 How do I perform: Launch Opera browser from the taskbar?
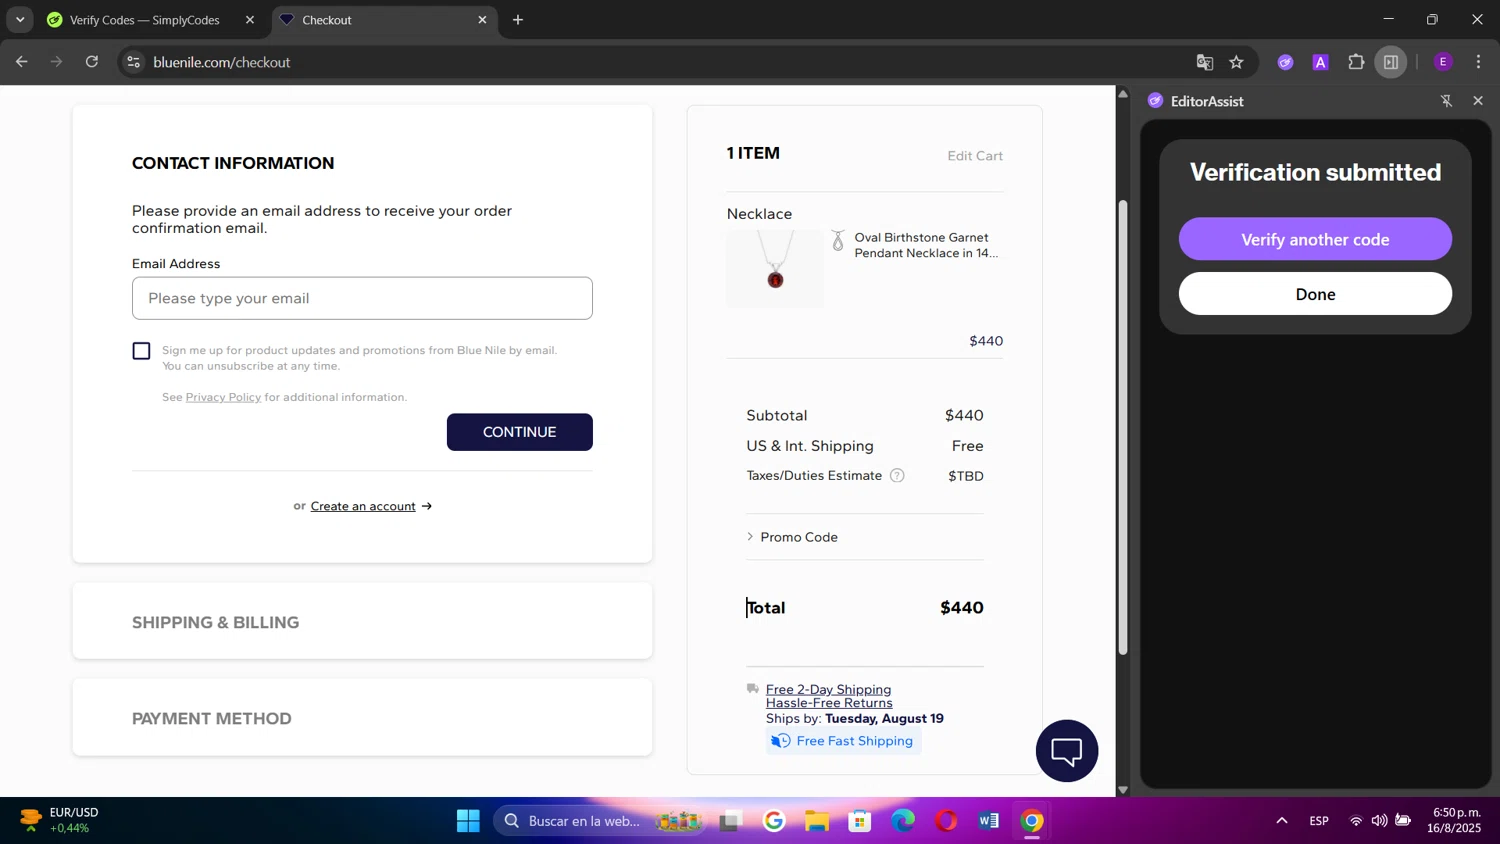946,821
